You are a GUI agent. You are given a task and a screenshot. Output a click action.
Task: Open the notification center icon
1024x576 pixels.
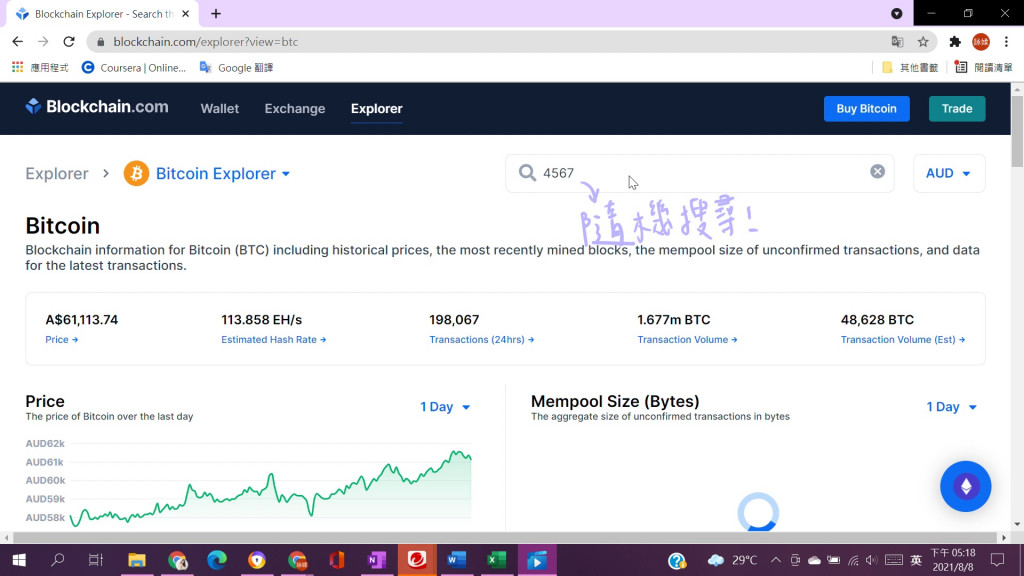coord(997,560)
